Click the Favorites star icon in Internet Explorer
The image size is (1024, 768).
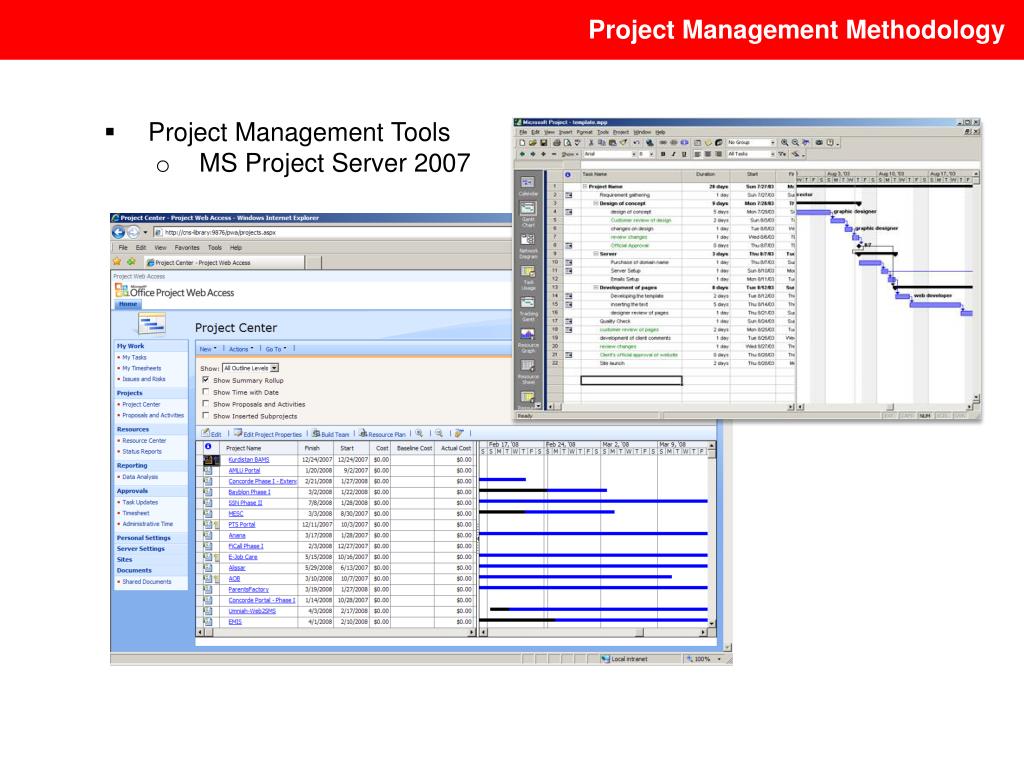click(117, 261)
